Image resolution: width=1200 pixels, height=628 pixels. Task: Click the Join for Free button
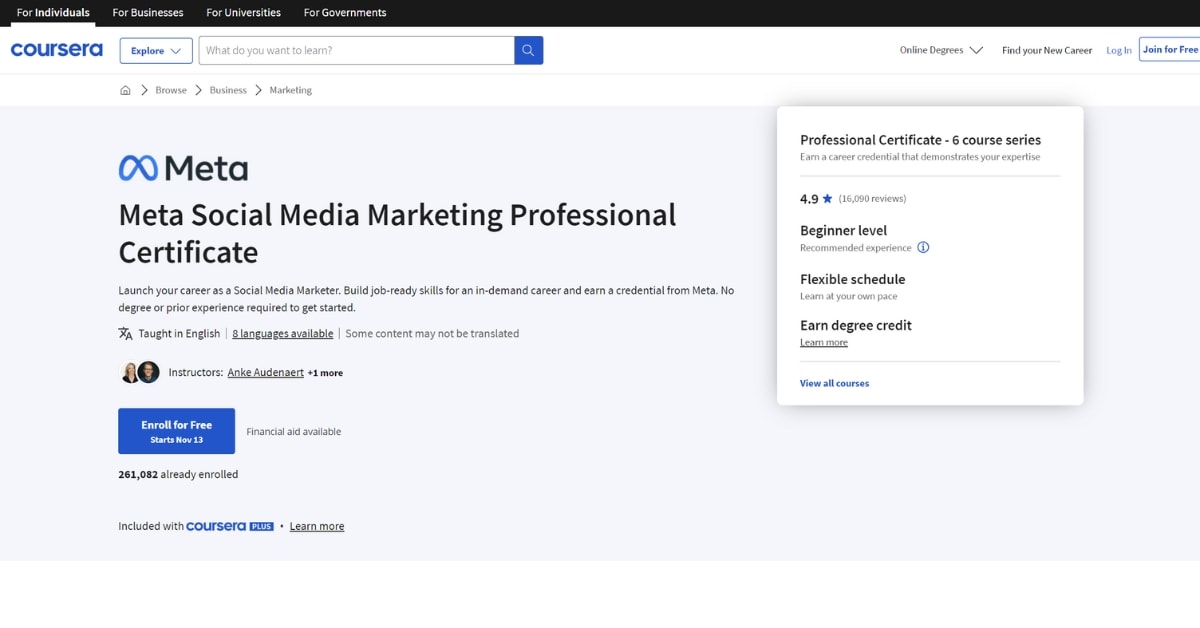[1170, 50]
